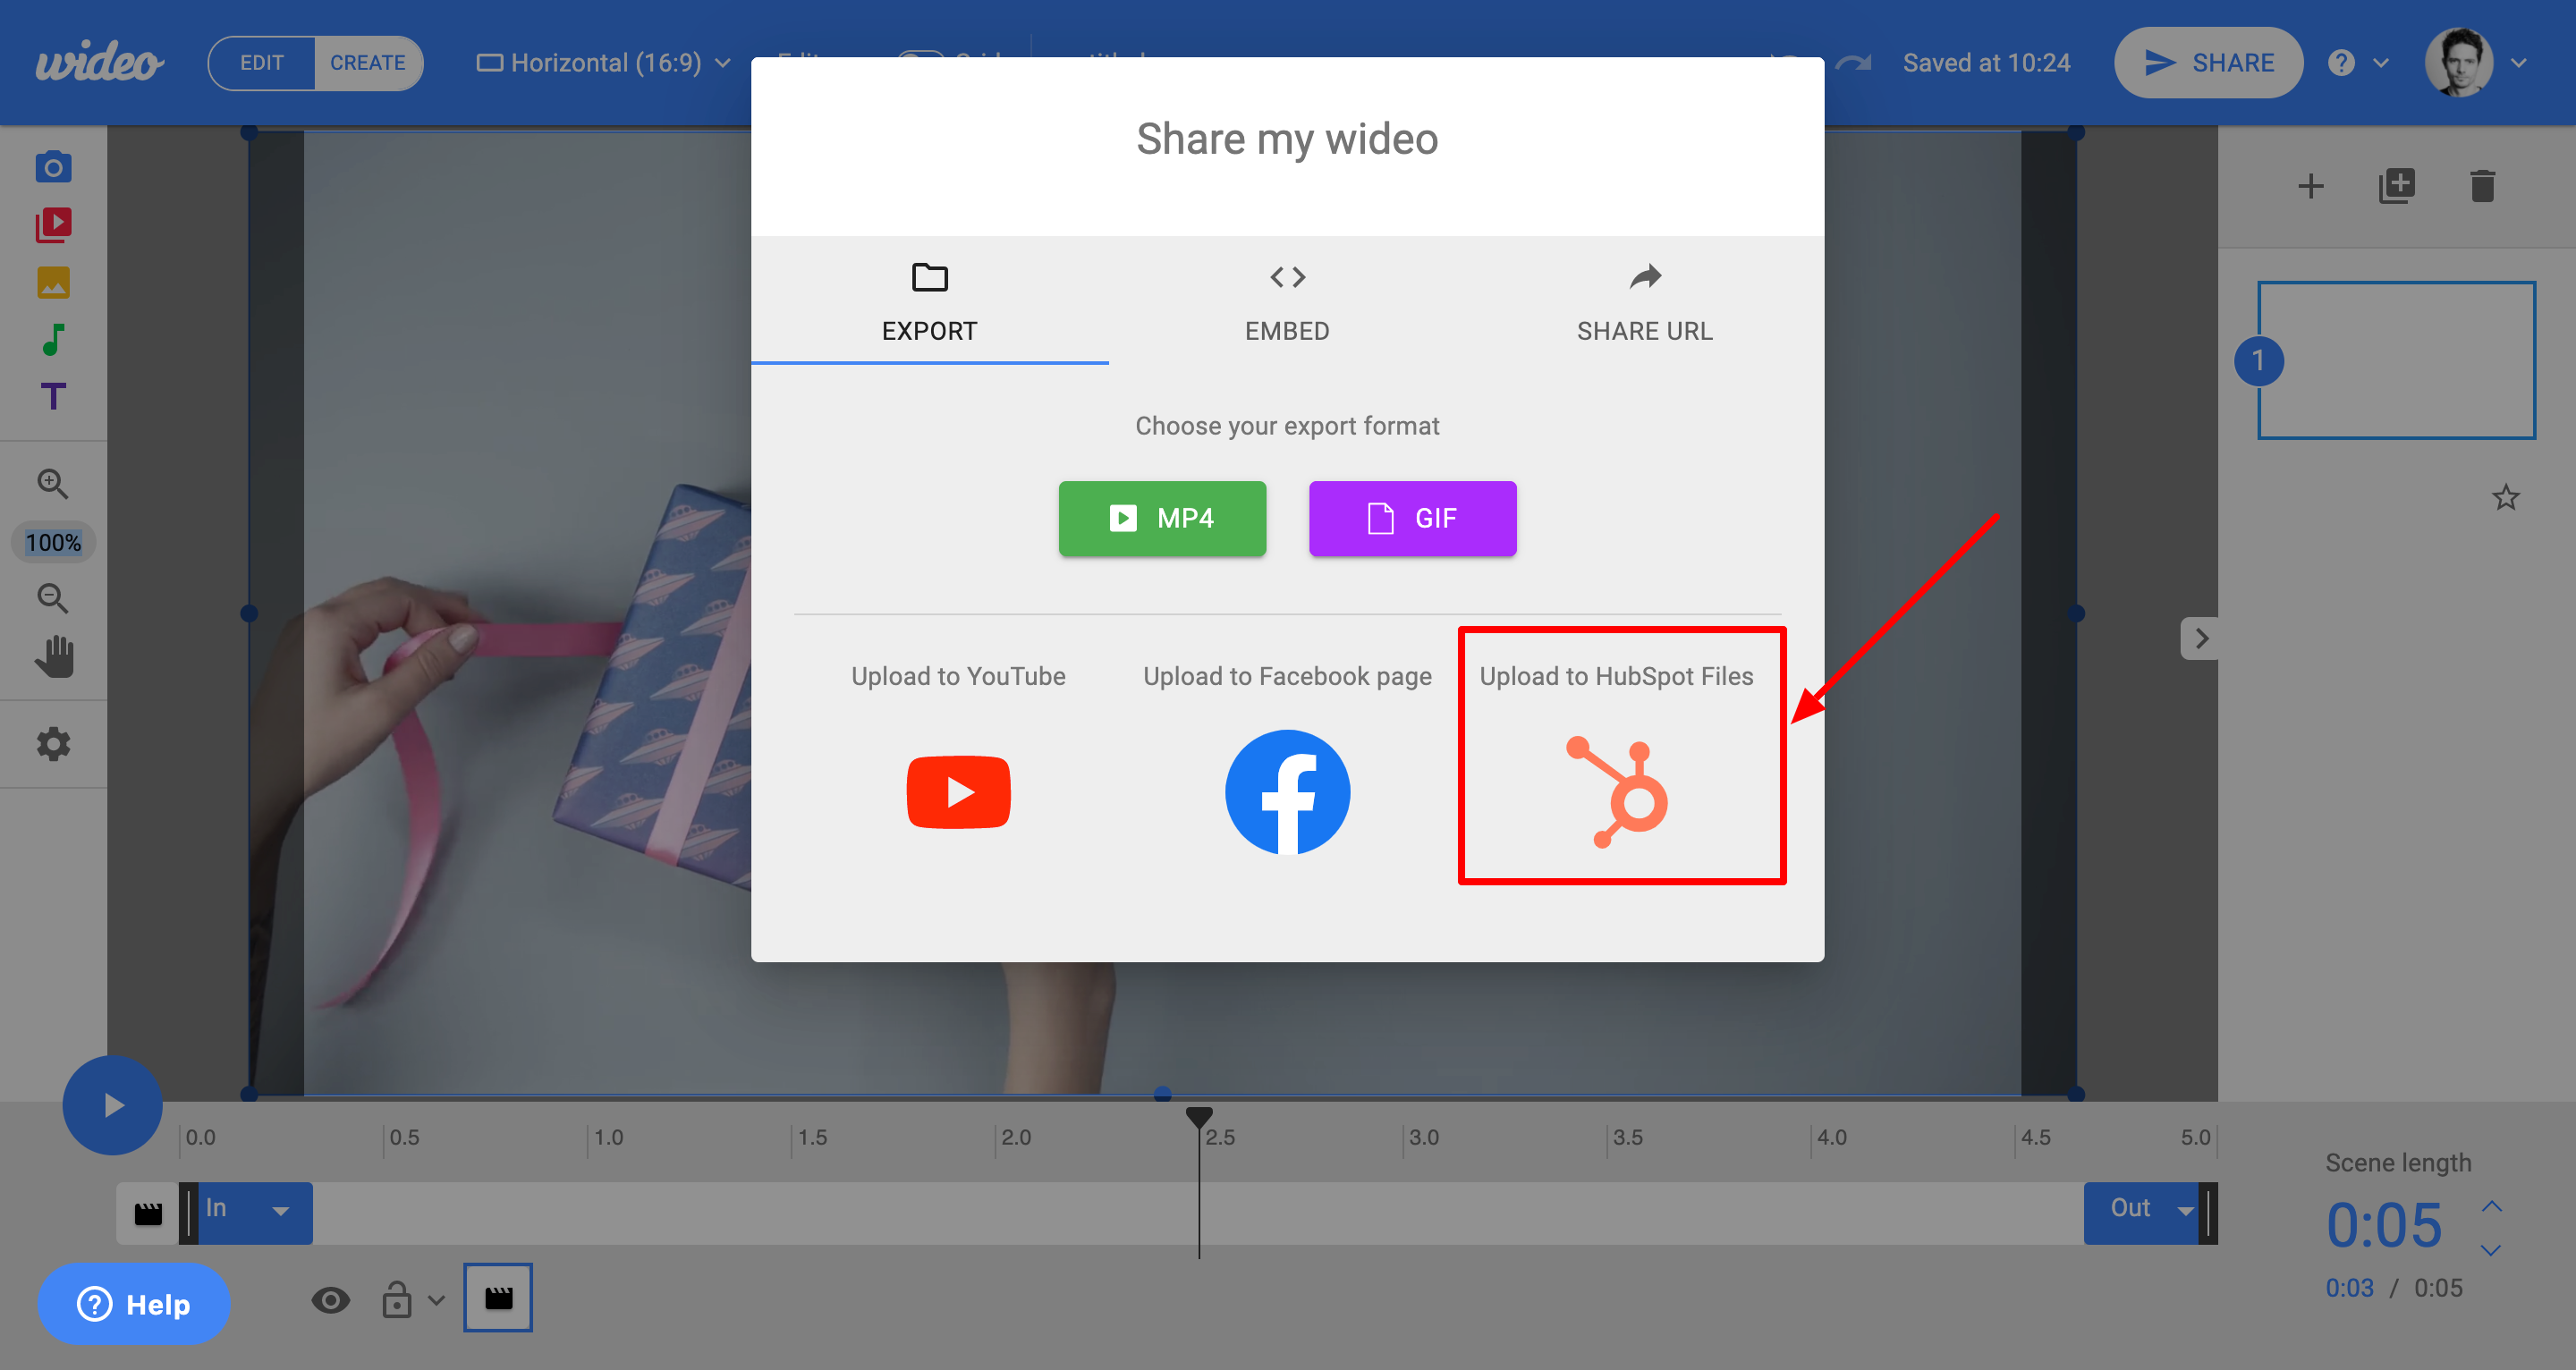2576x1370 pixels.
Task: Delete scene with trash icon
Action: (x=2482, y=186)
